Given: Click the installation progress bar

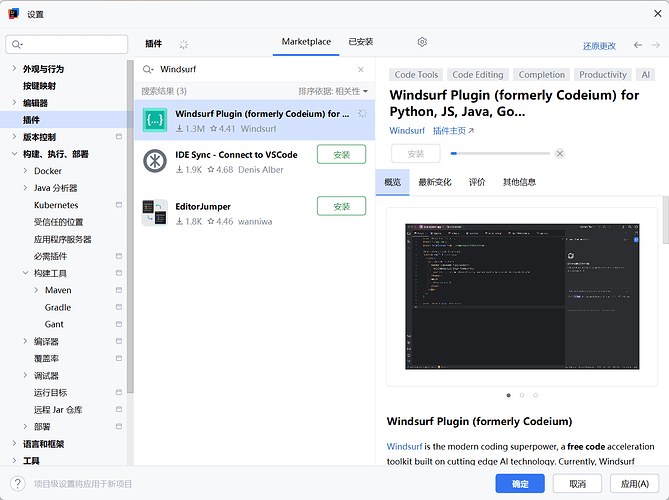Looking at the screenshot, I should pos(500,154).
